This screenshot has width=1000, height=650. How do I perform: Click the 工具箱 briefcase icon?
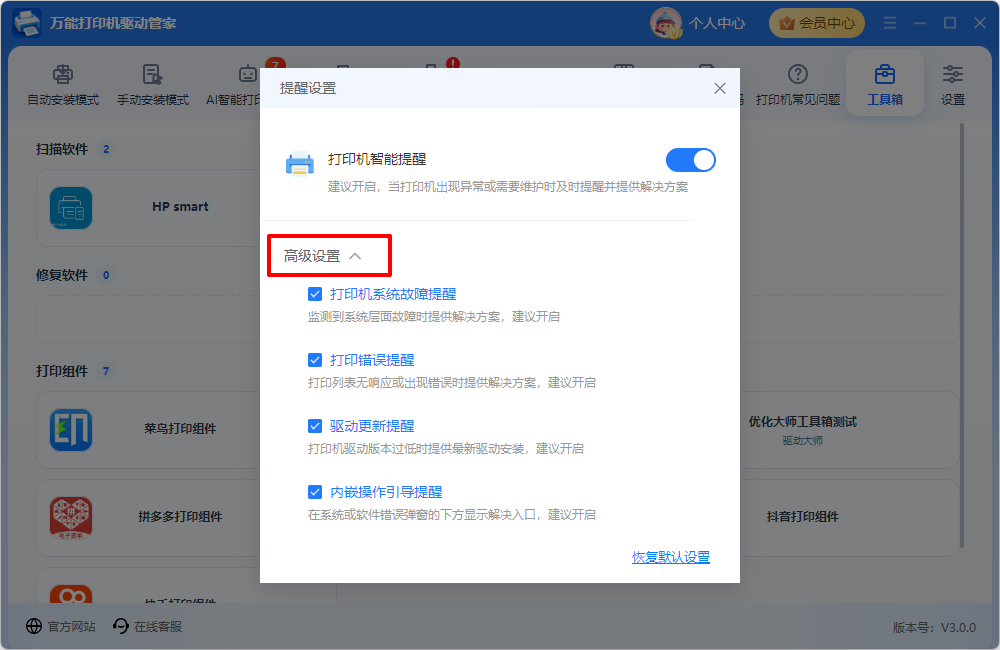[885, 74]
